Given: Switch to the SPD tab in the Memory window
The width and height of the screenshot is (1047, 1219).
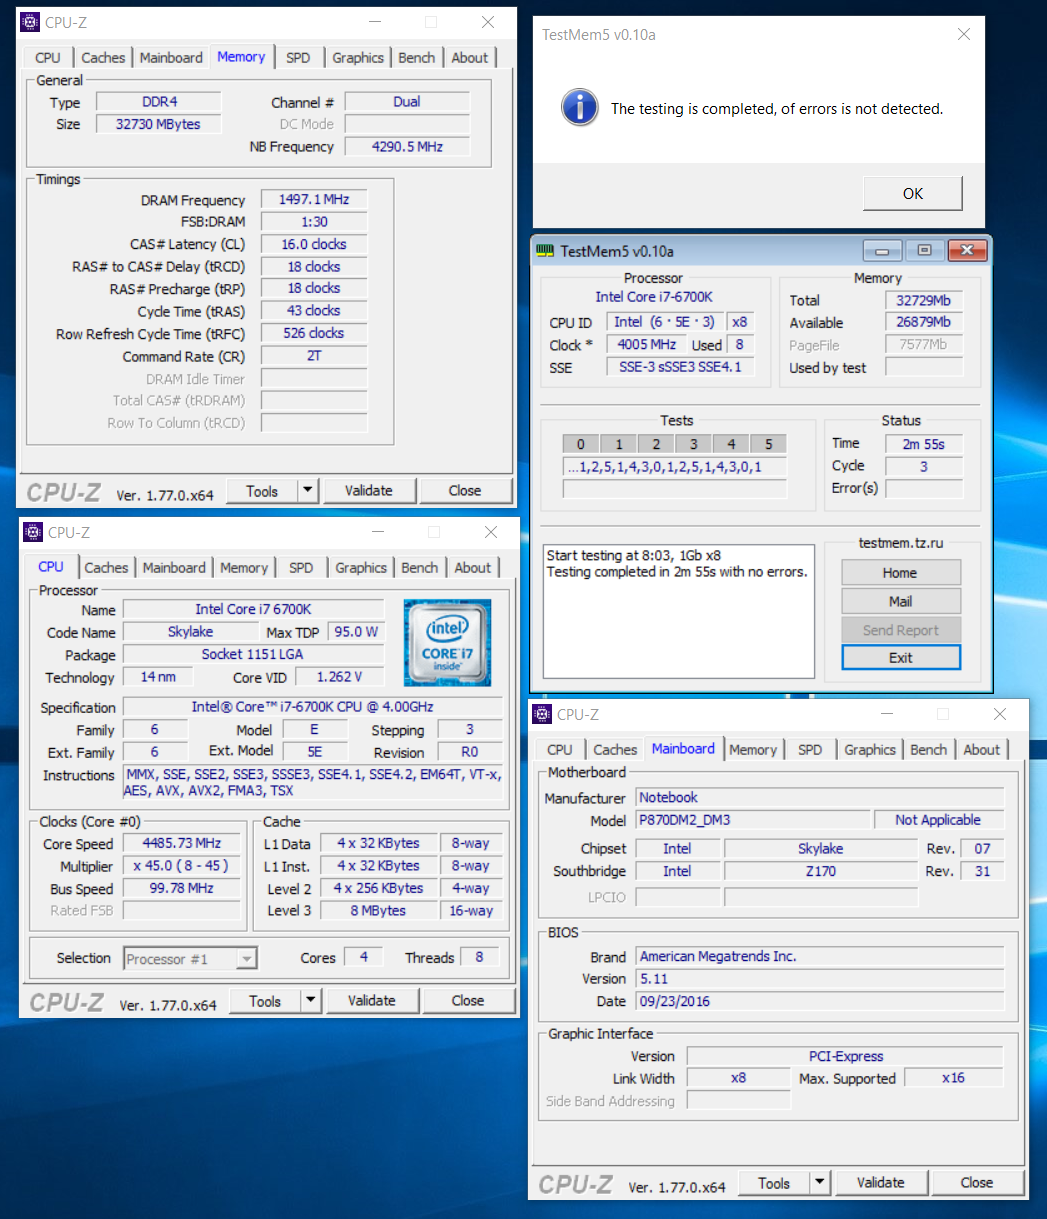Looking at the screenshot, I should tap(298, 58).
